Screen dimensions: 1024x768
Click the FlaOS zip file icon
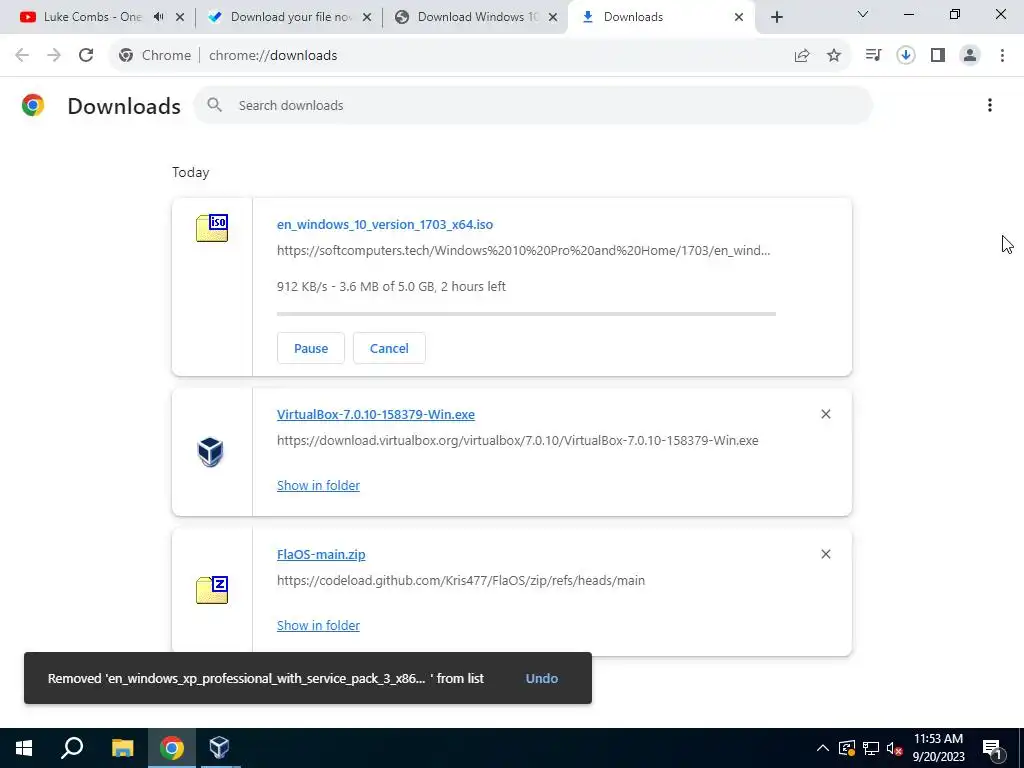[212, 590]
